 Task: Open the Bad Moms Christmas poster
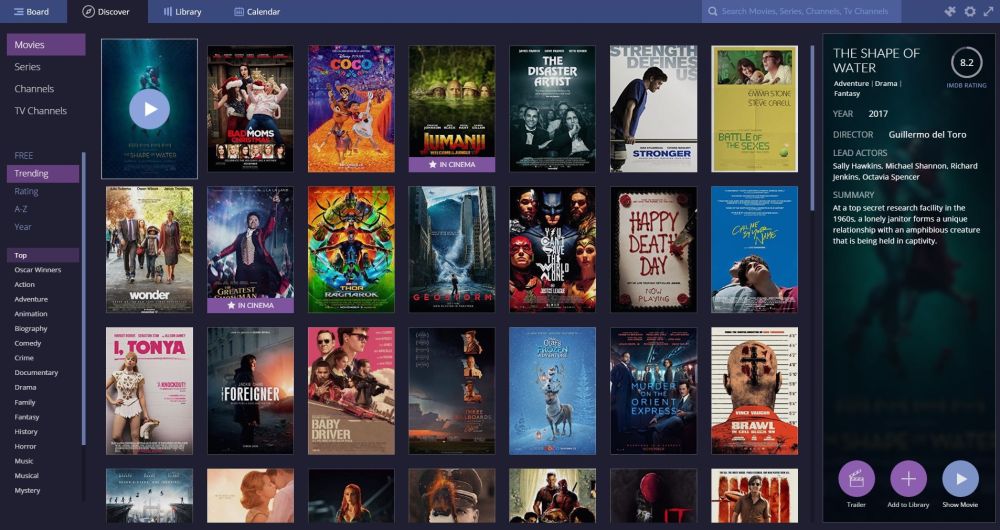(250, 108)
